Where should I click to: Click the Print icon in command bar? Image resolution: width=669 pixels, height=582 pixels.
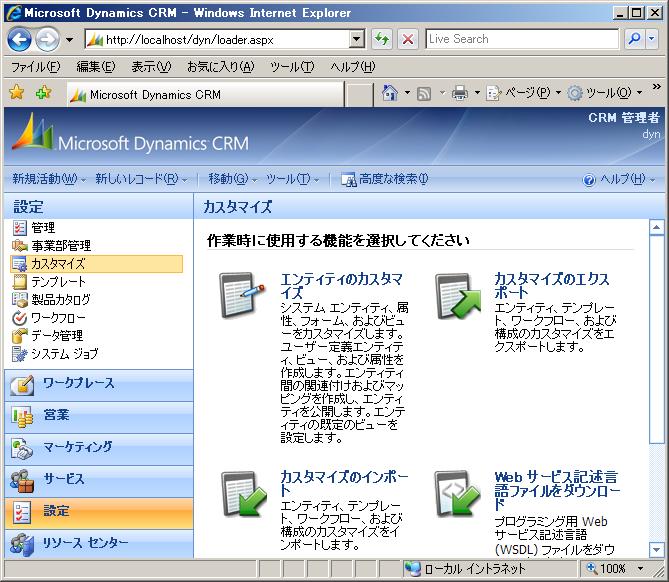460,93
